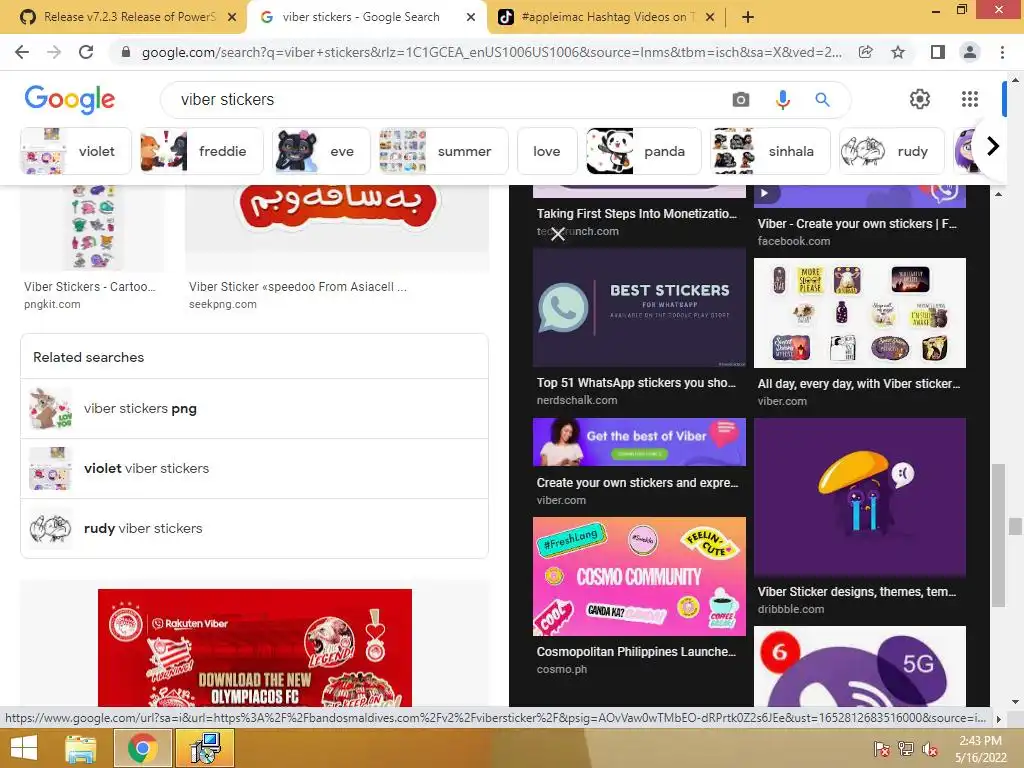Screen dimensions: 1024x768
Task: Close the Release v7.2.3 tab
Action: (x=232, y=18)
